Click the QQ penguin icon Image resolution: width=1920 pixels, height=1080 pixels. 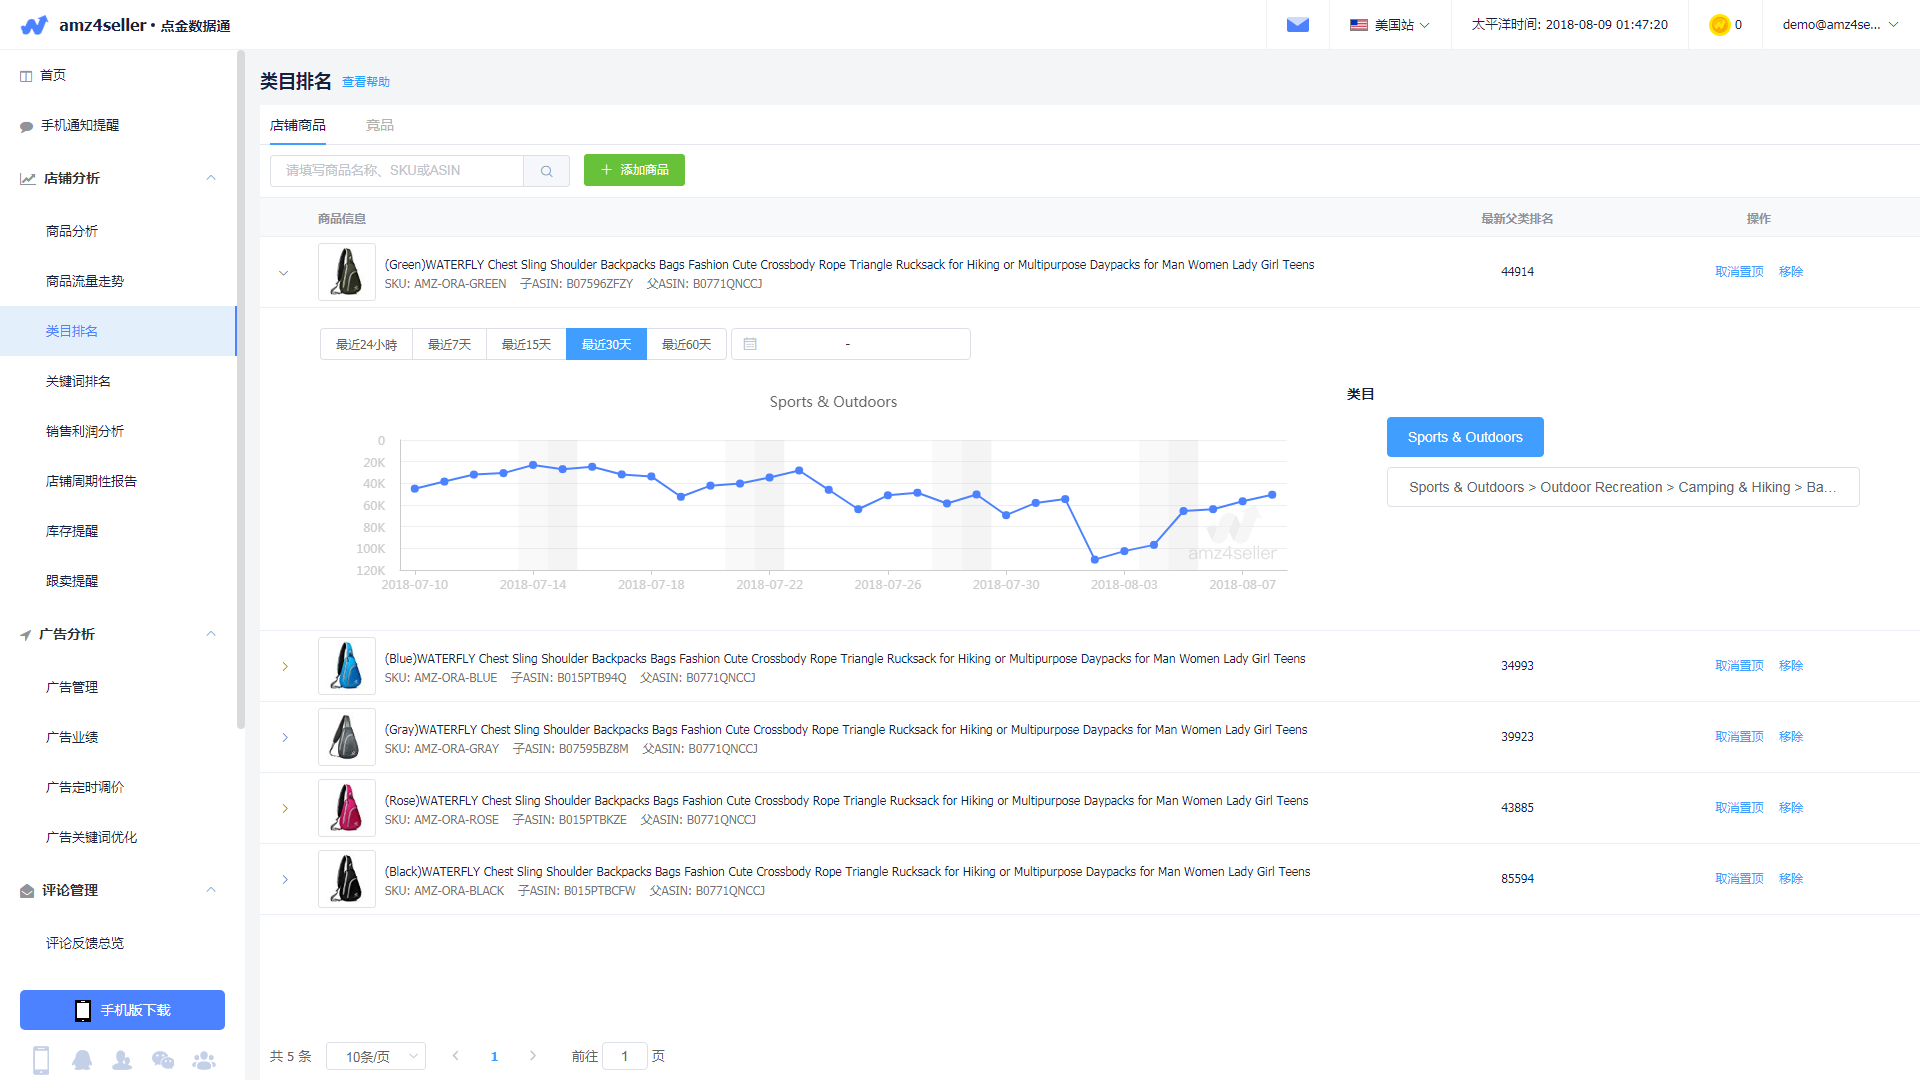(82, 1060)
